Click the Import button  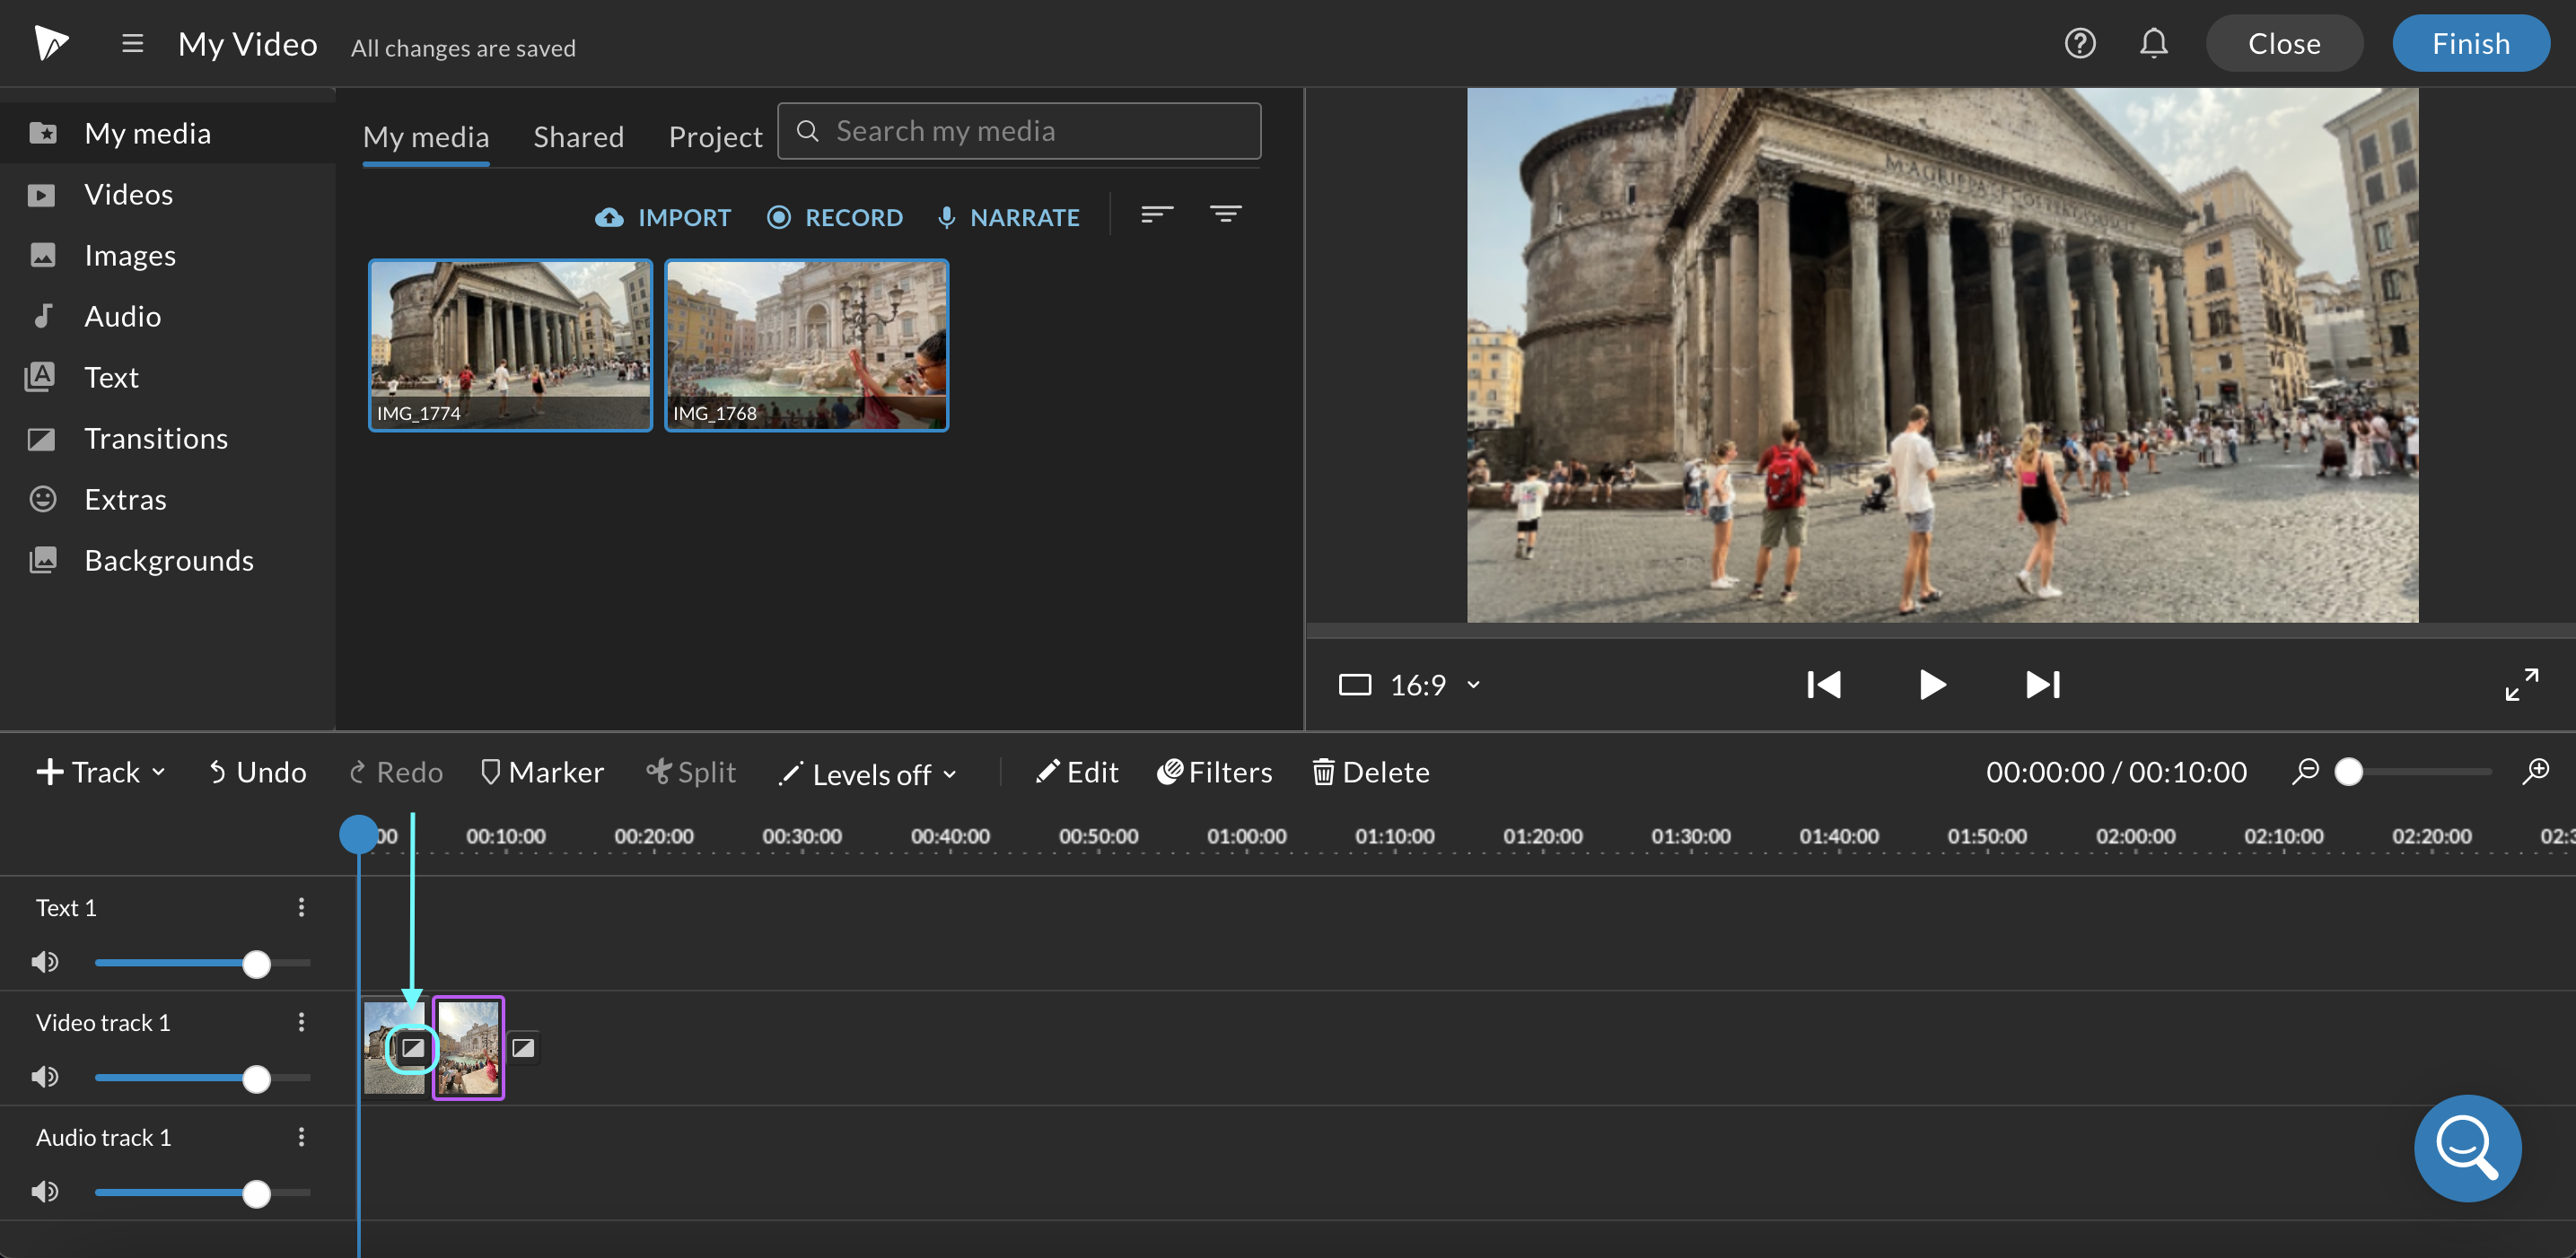(663, 215)
